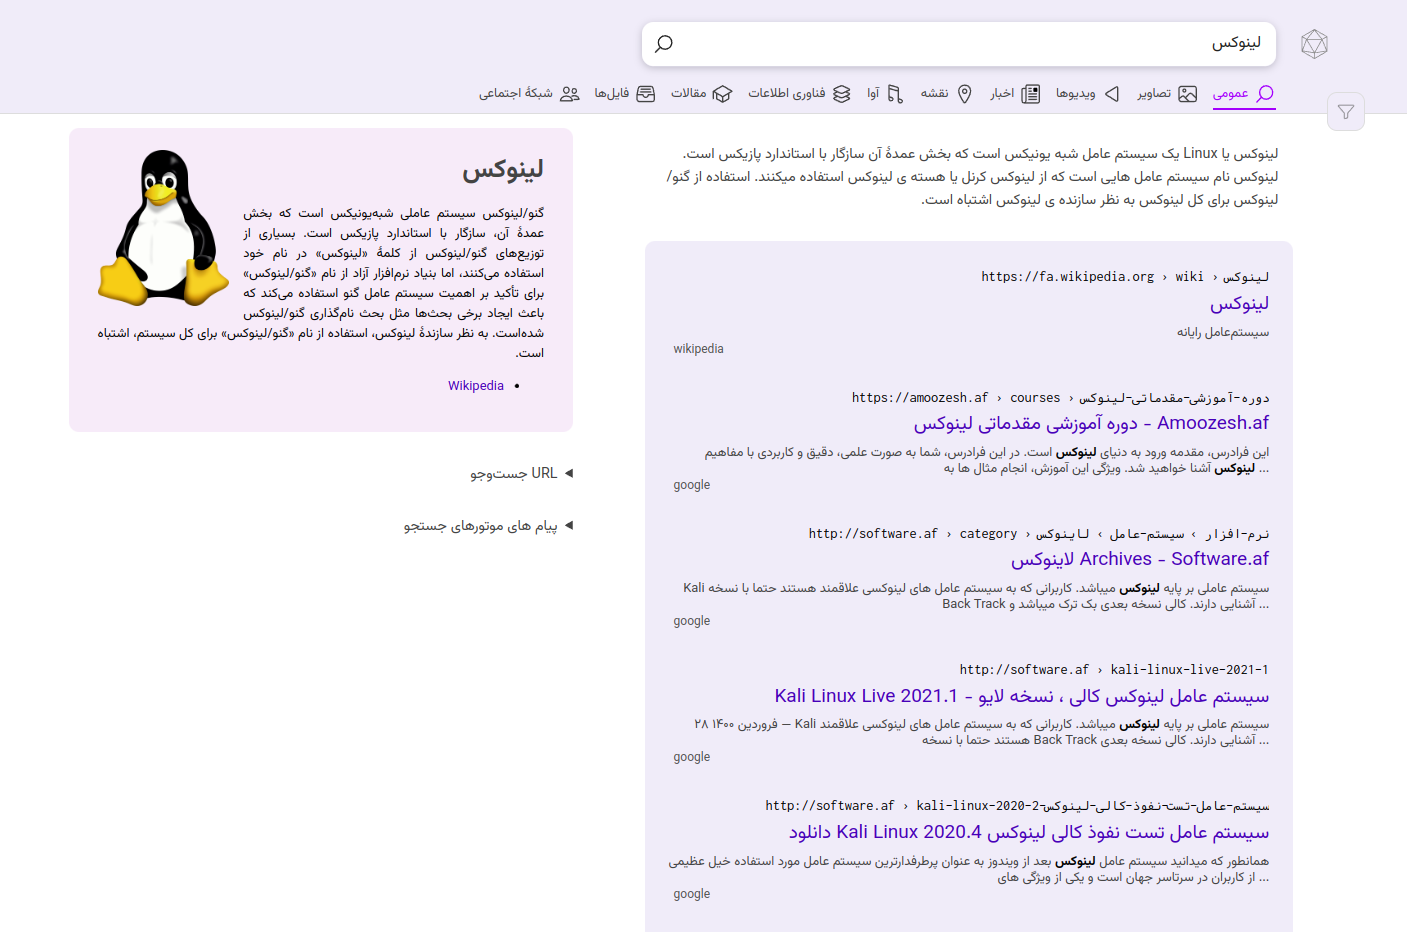This screenshot has height=932, width=1407.
Task: Click the عمومی tab magnifier icon
Action: 1265,93
